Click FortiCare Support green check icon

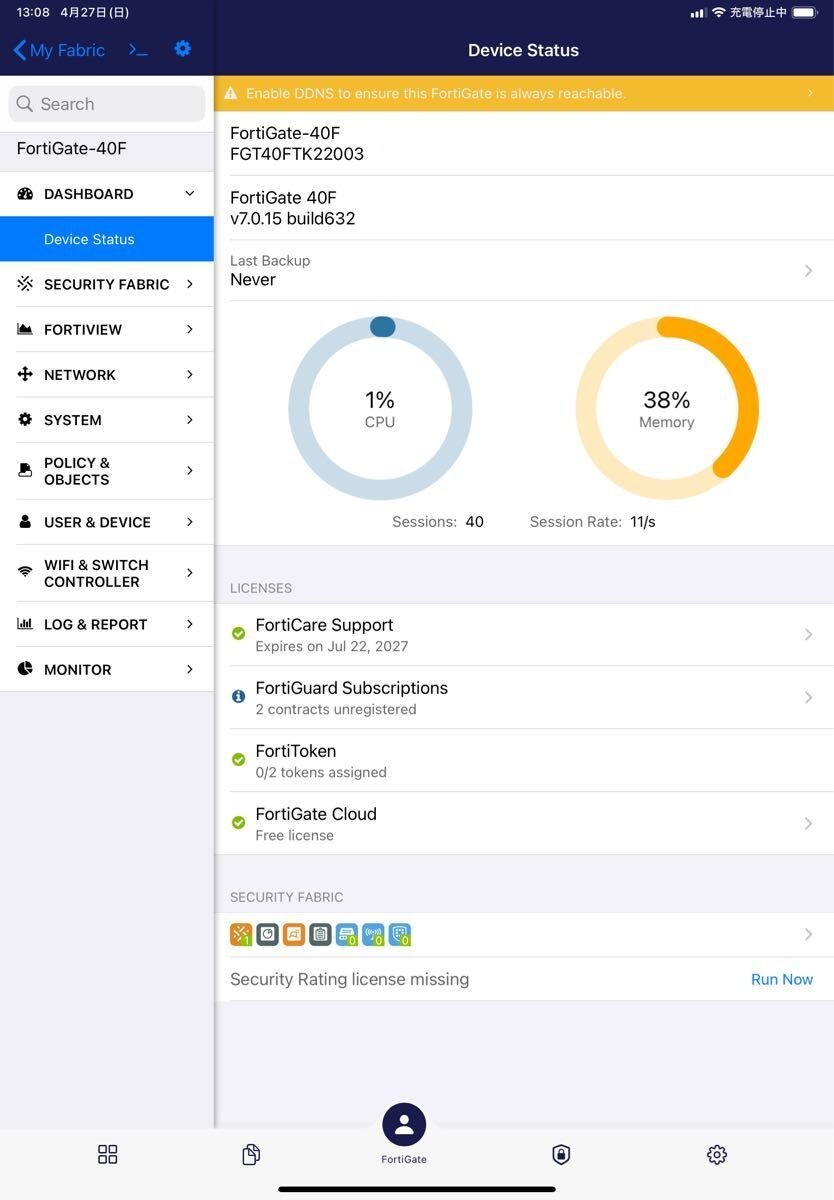[239, 633]
